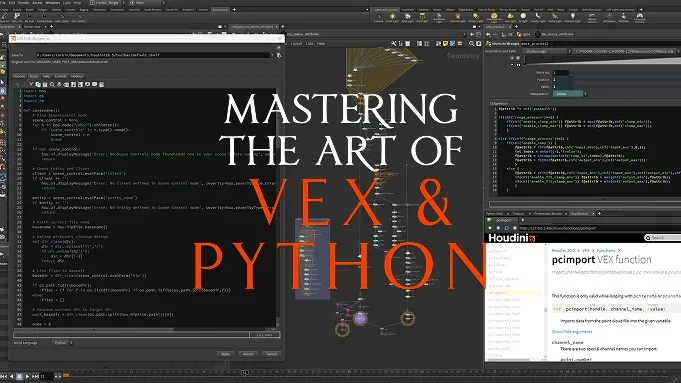This screenshot has width=681, height=383.
Task: Select the Caustic Light shelf tool
Action: coord(538,17)
